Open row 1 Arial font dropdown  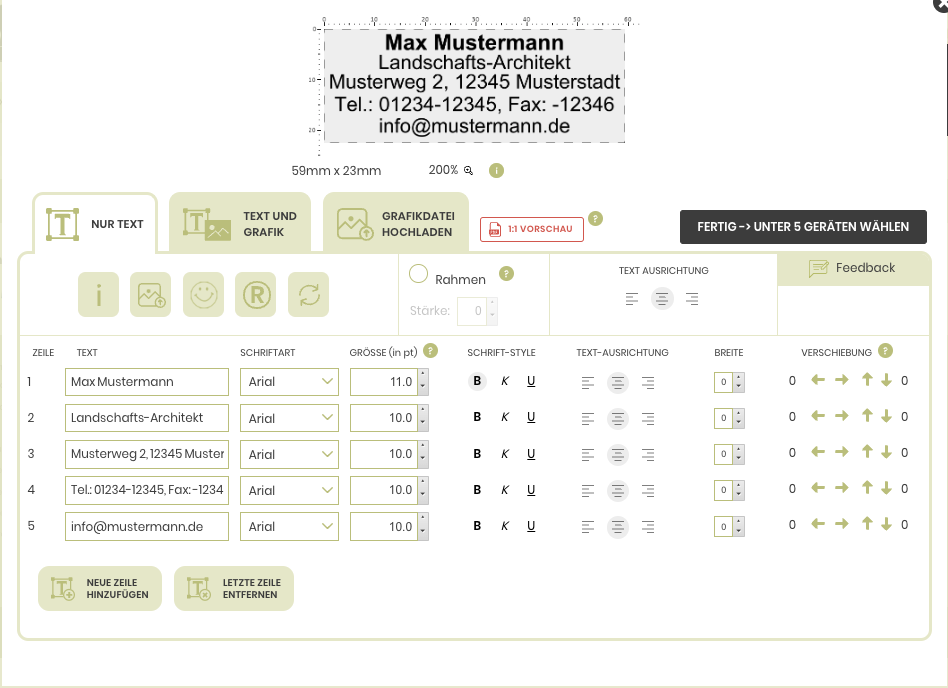point(289,382)
